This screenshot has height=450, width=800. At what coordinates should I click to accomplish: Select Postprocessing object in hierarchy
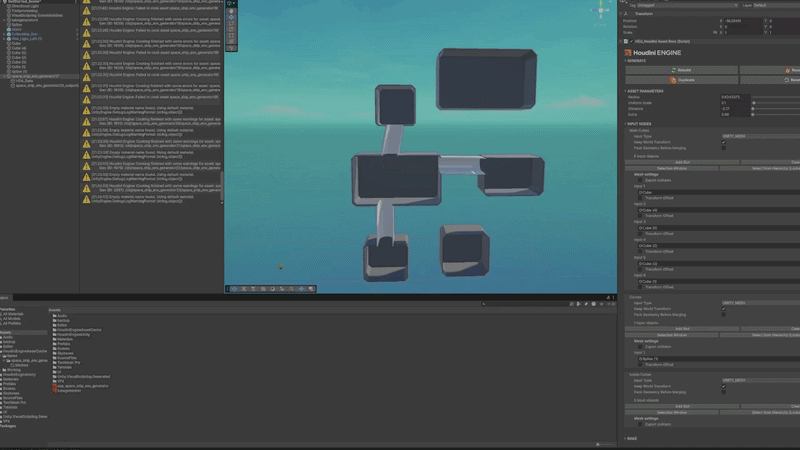24,11
